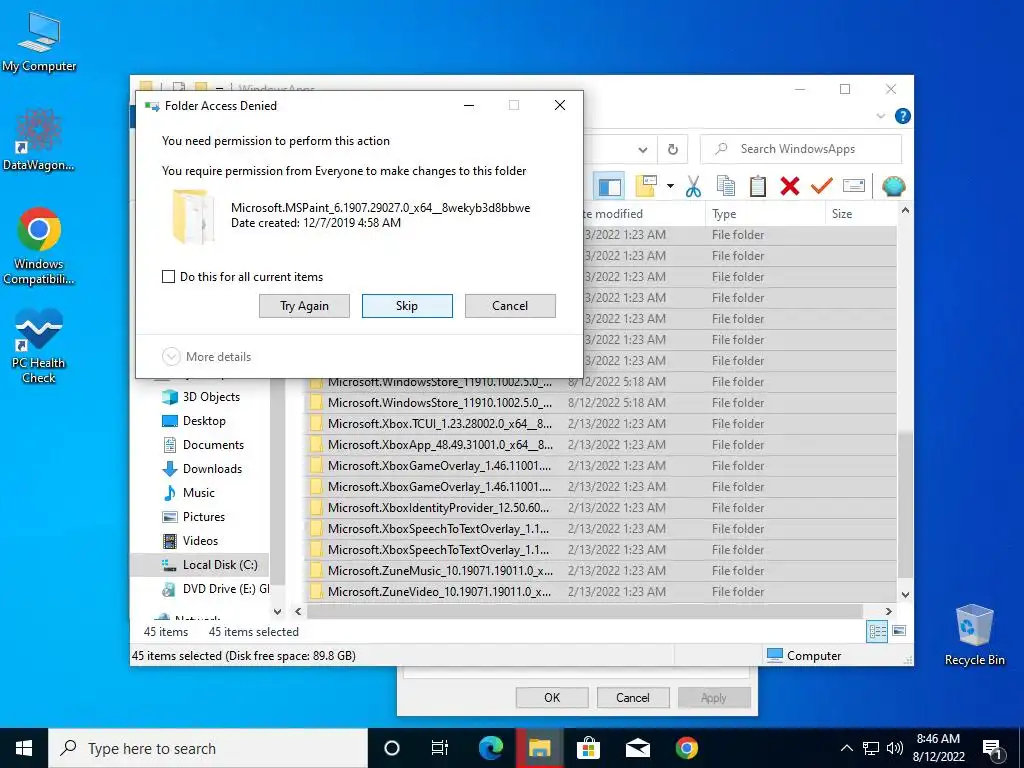Screen dimensions: 1024x768
Task: Click Cancel in Folder Access Denied dialog
Action: point(510,306)
